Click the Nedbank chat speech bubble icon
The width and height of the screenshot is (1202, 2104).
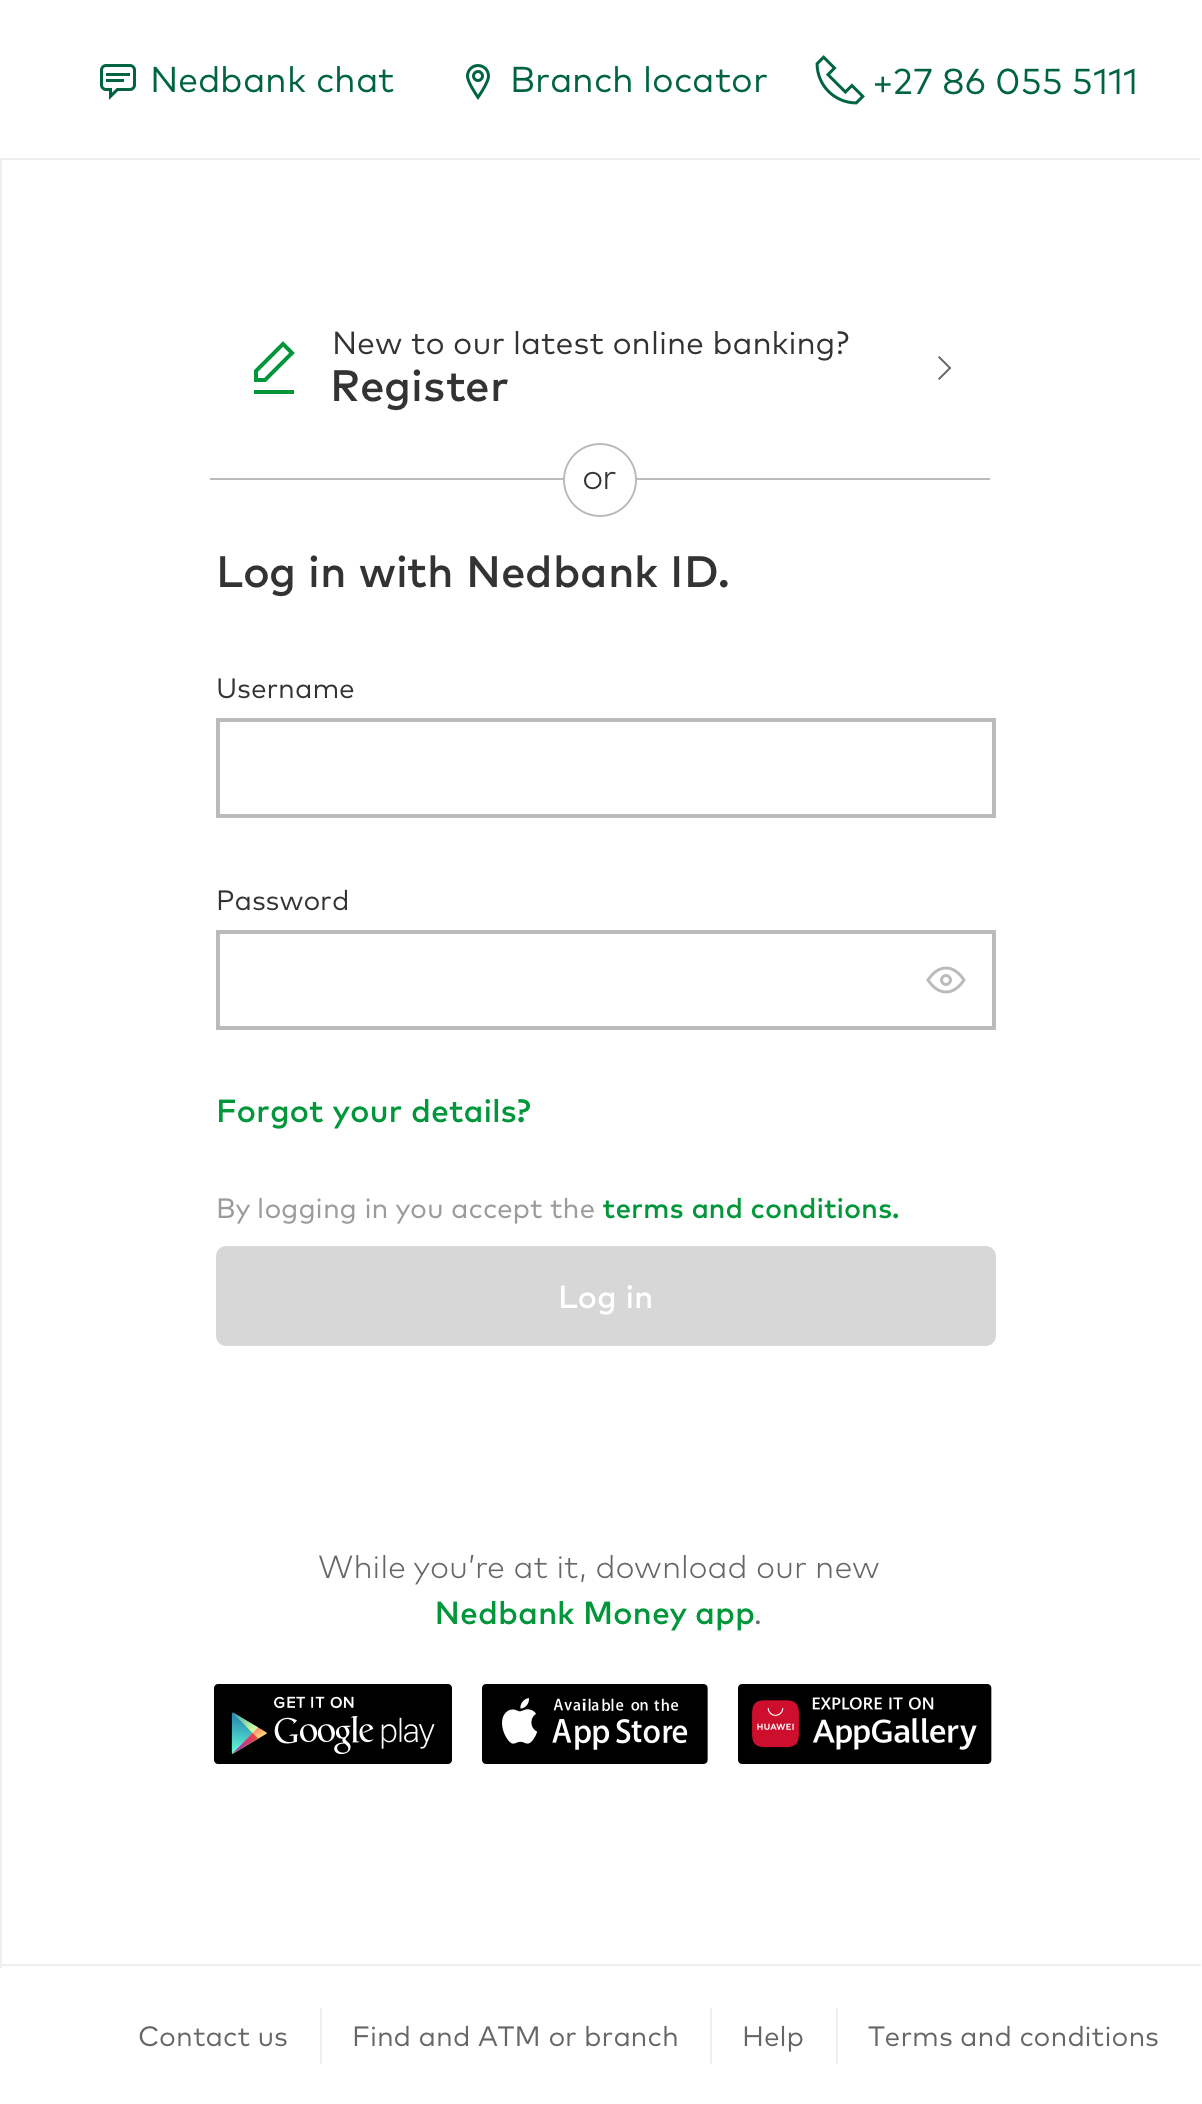(x=118, y=81)
